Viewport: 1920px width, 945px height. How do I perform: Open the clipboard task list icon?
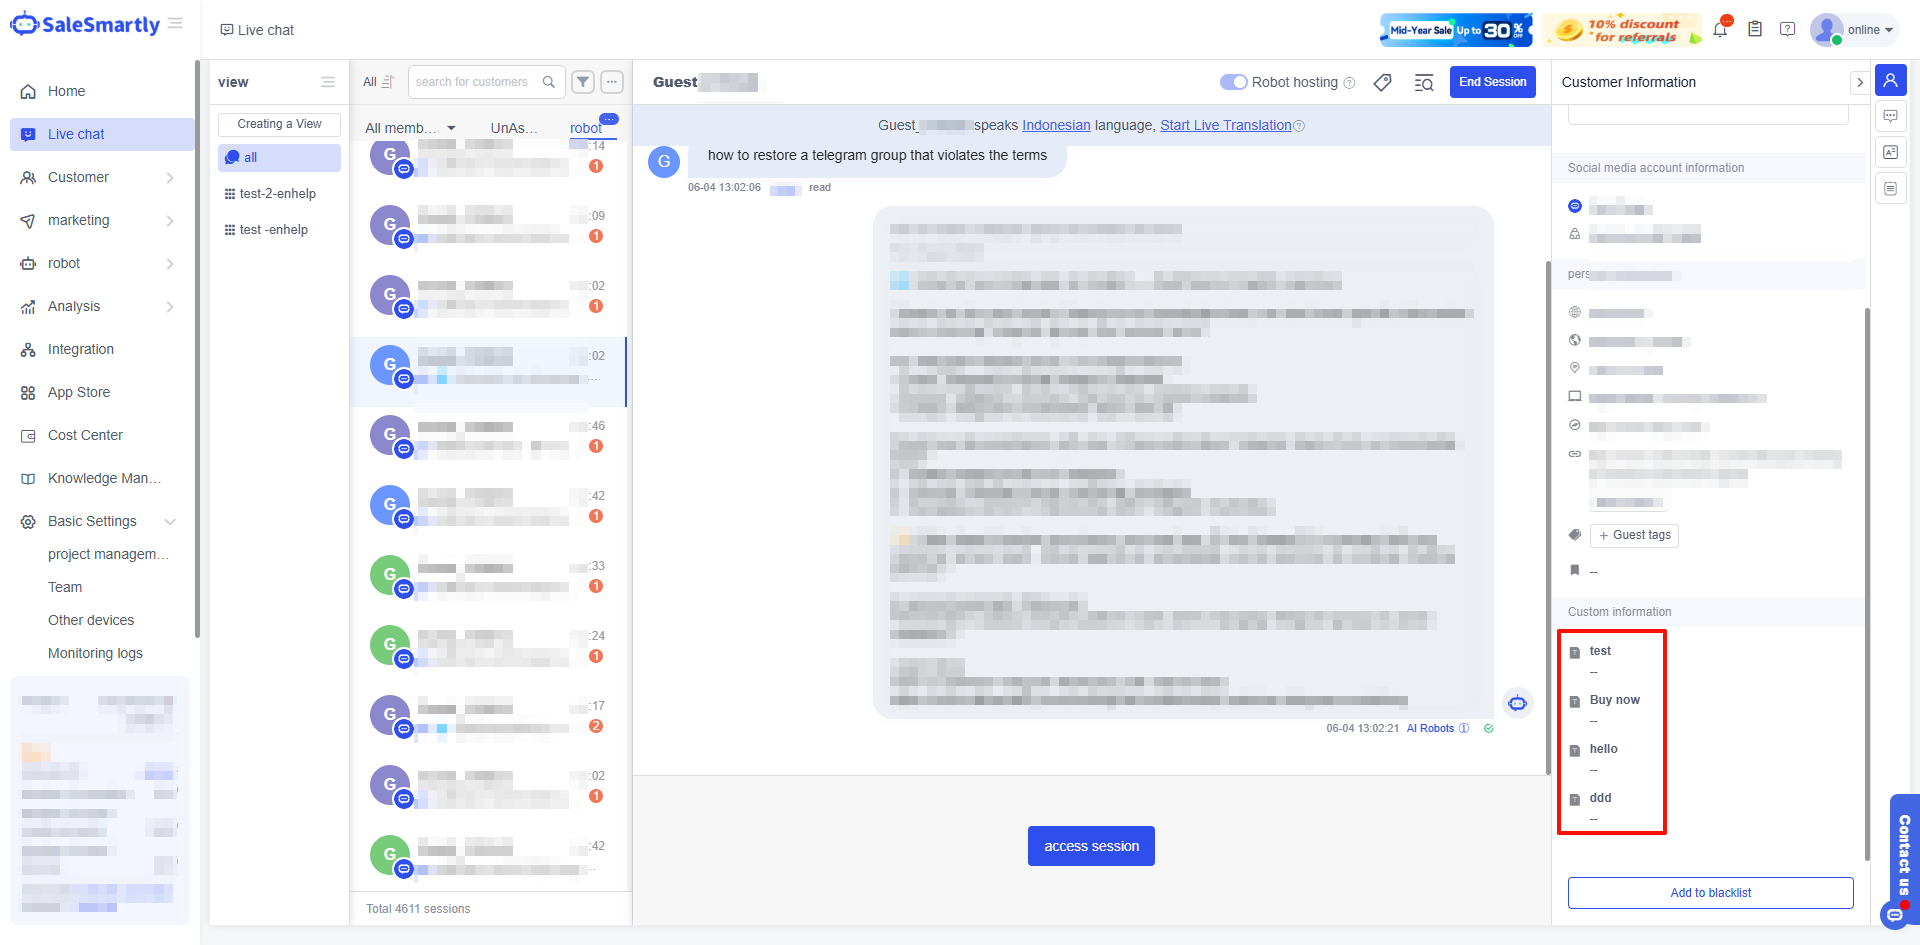1755,29
